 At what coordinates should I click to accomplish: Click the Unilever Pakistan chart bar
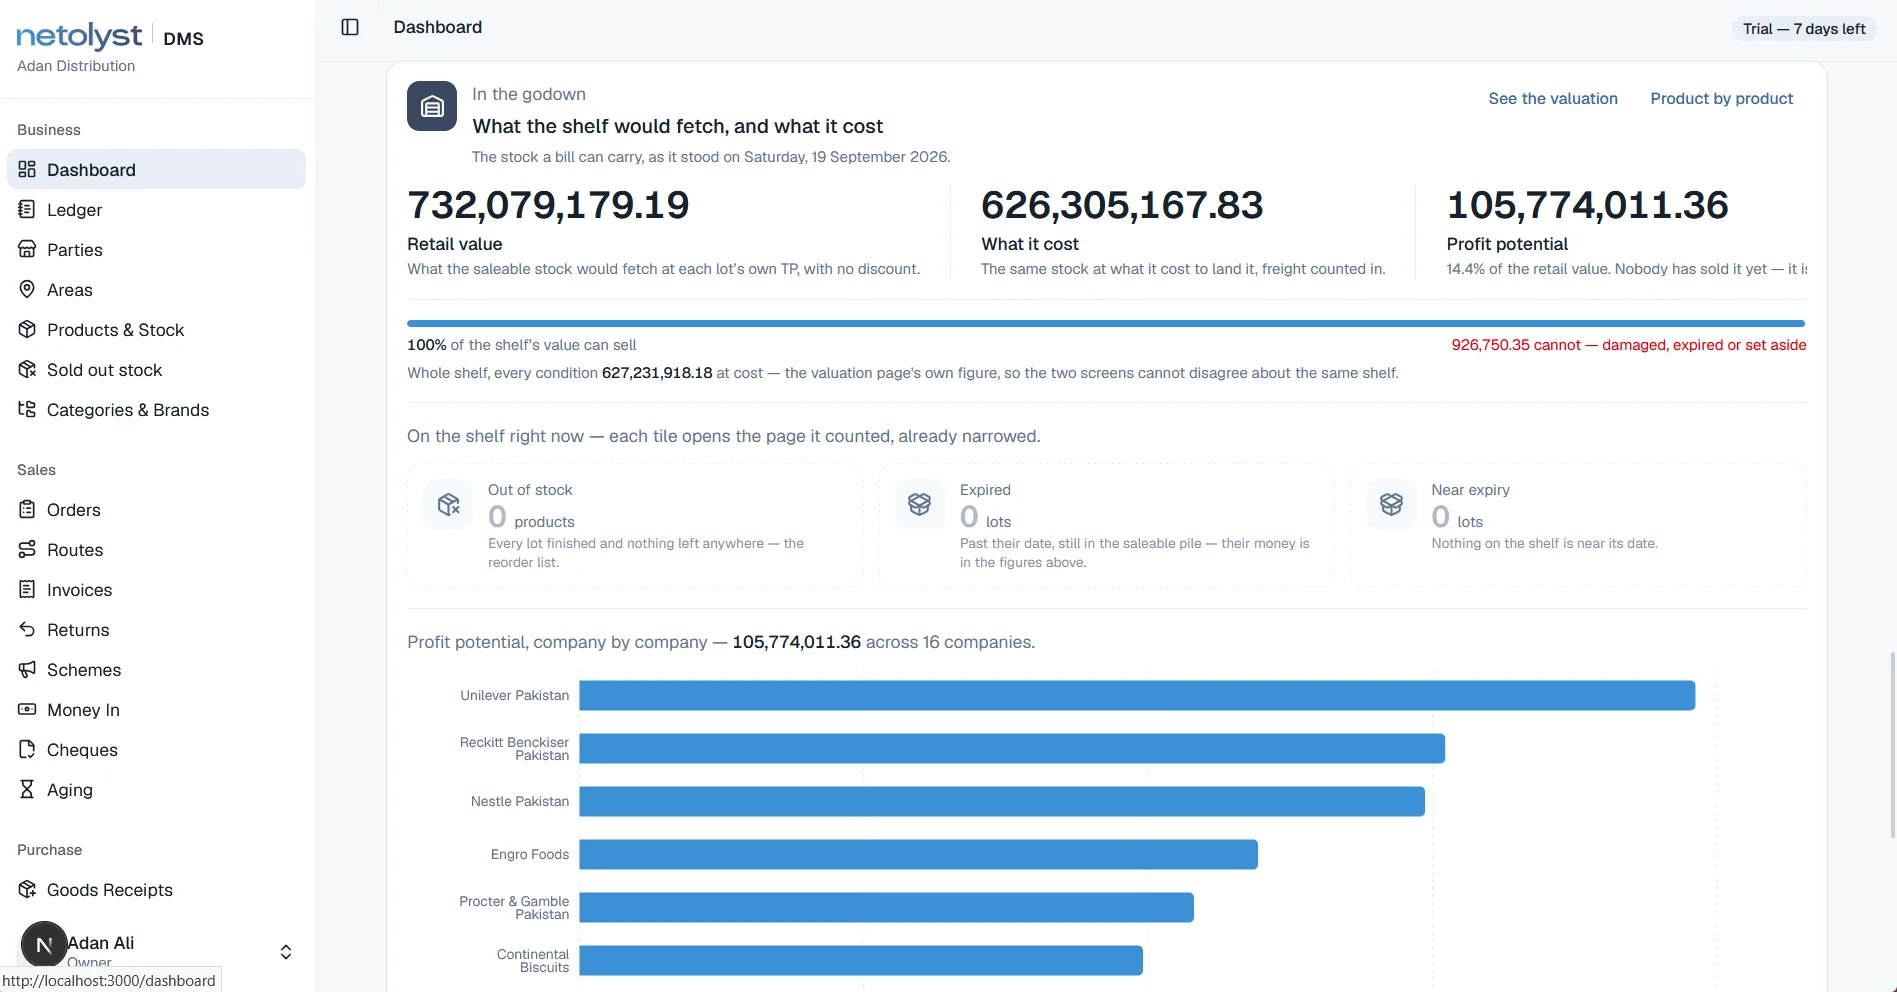click(1137, 695)
